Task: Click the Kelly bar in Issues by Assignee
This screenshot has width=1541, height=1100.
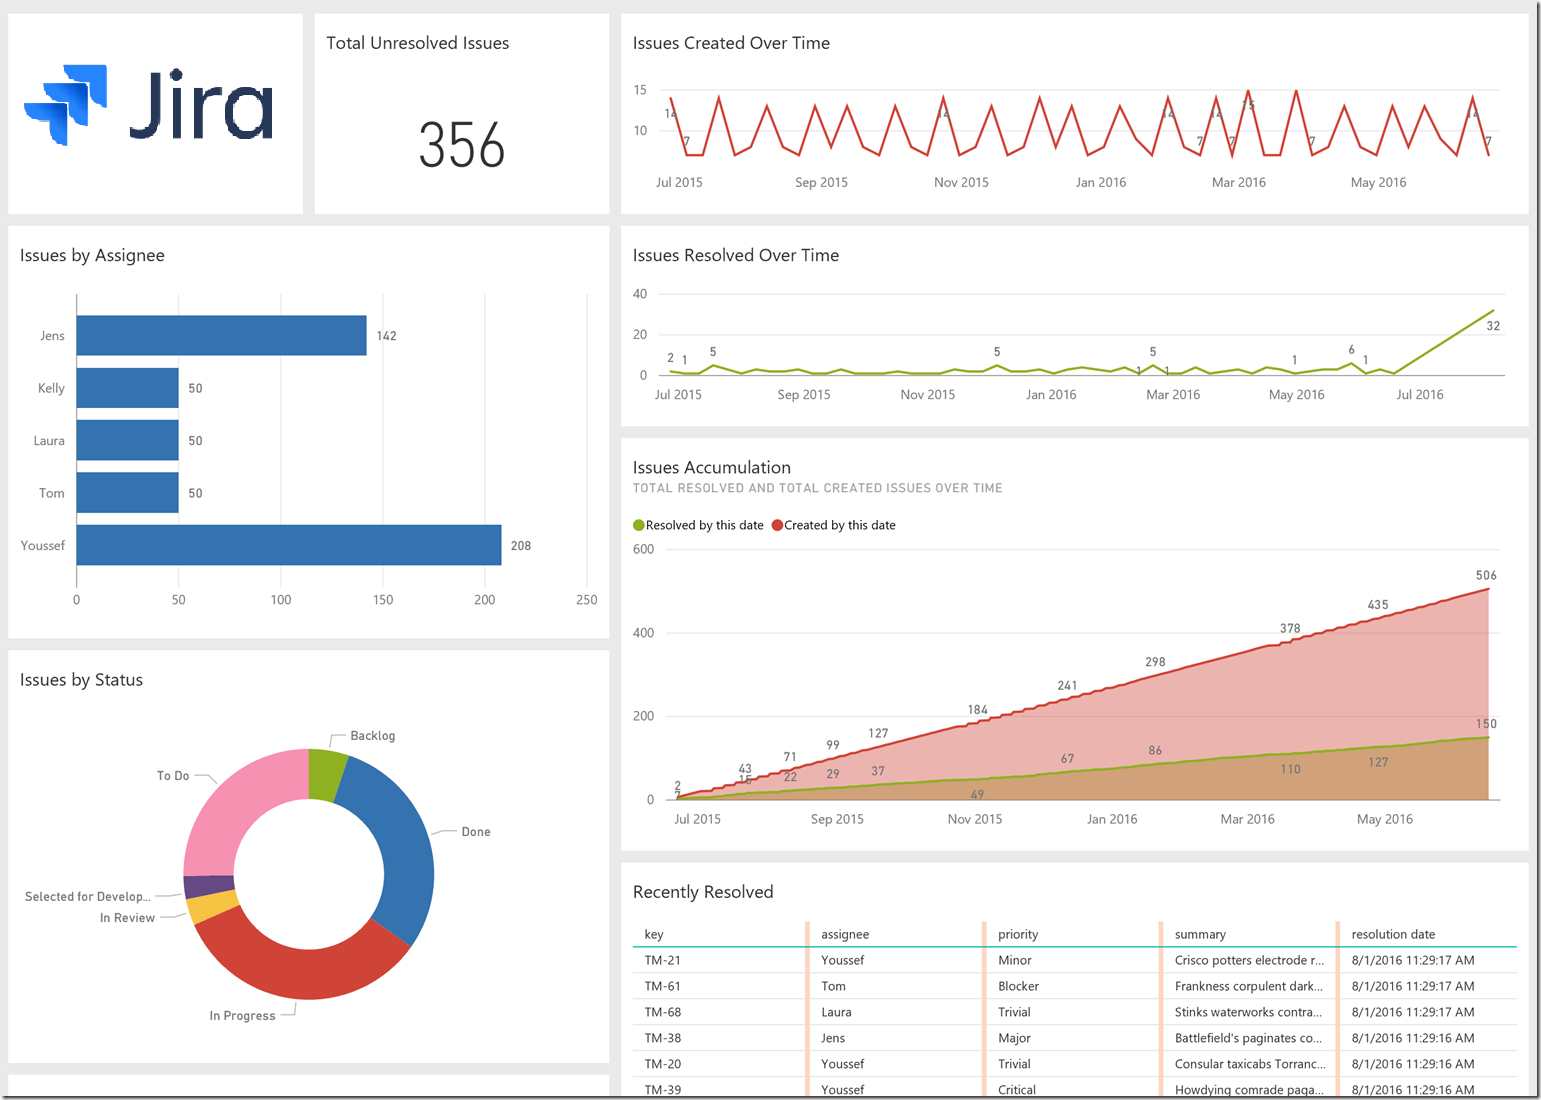Action: 127,388
